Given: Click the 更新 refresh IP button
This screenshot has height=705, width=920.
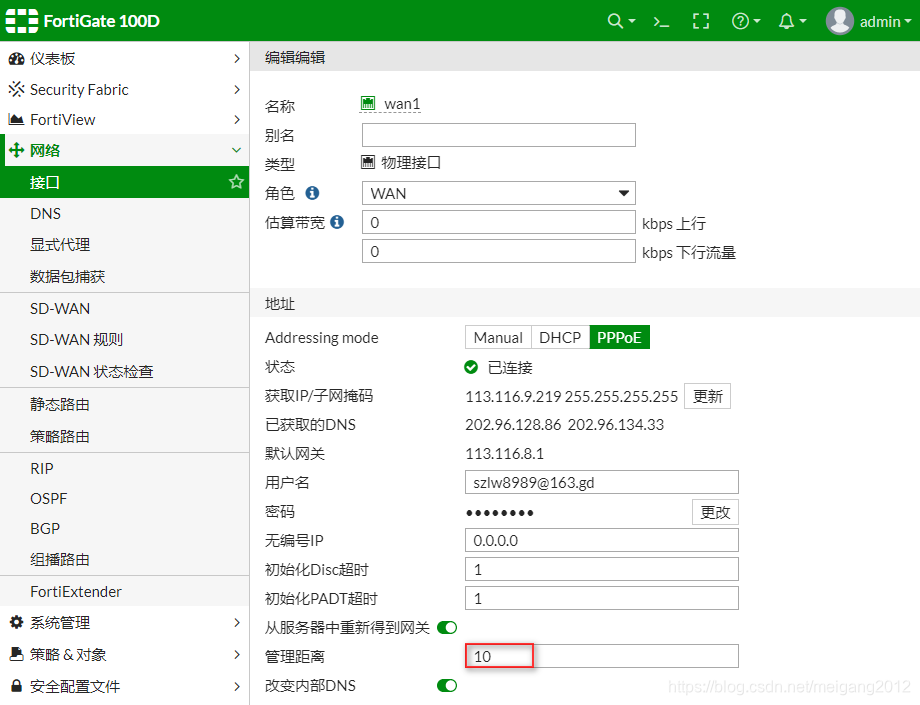Looking at the screenshot, I should [707, 396].
